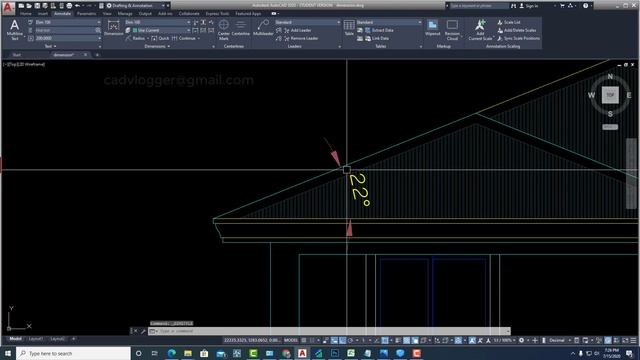Select the Revision Cloud tool
Screen dimensions: 640x360
(452, 30)
